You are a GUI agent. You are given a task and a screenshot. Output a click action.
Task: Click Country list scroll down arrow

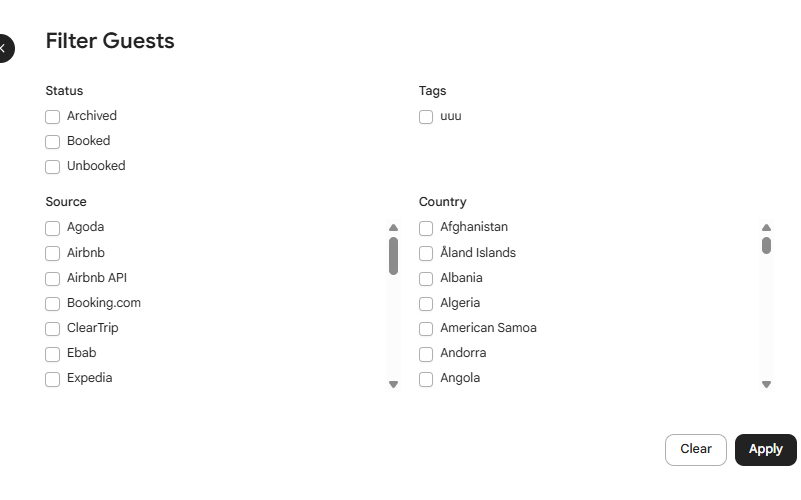[x=766, y=385]
